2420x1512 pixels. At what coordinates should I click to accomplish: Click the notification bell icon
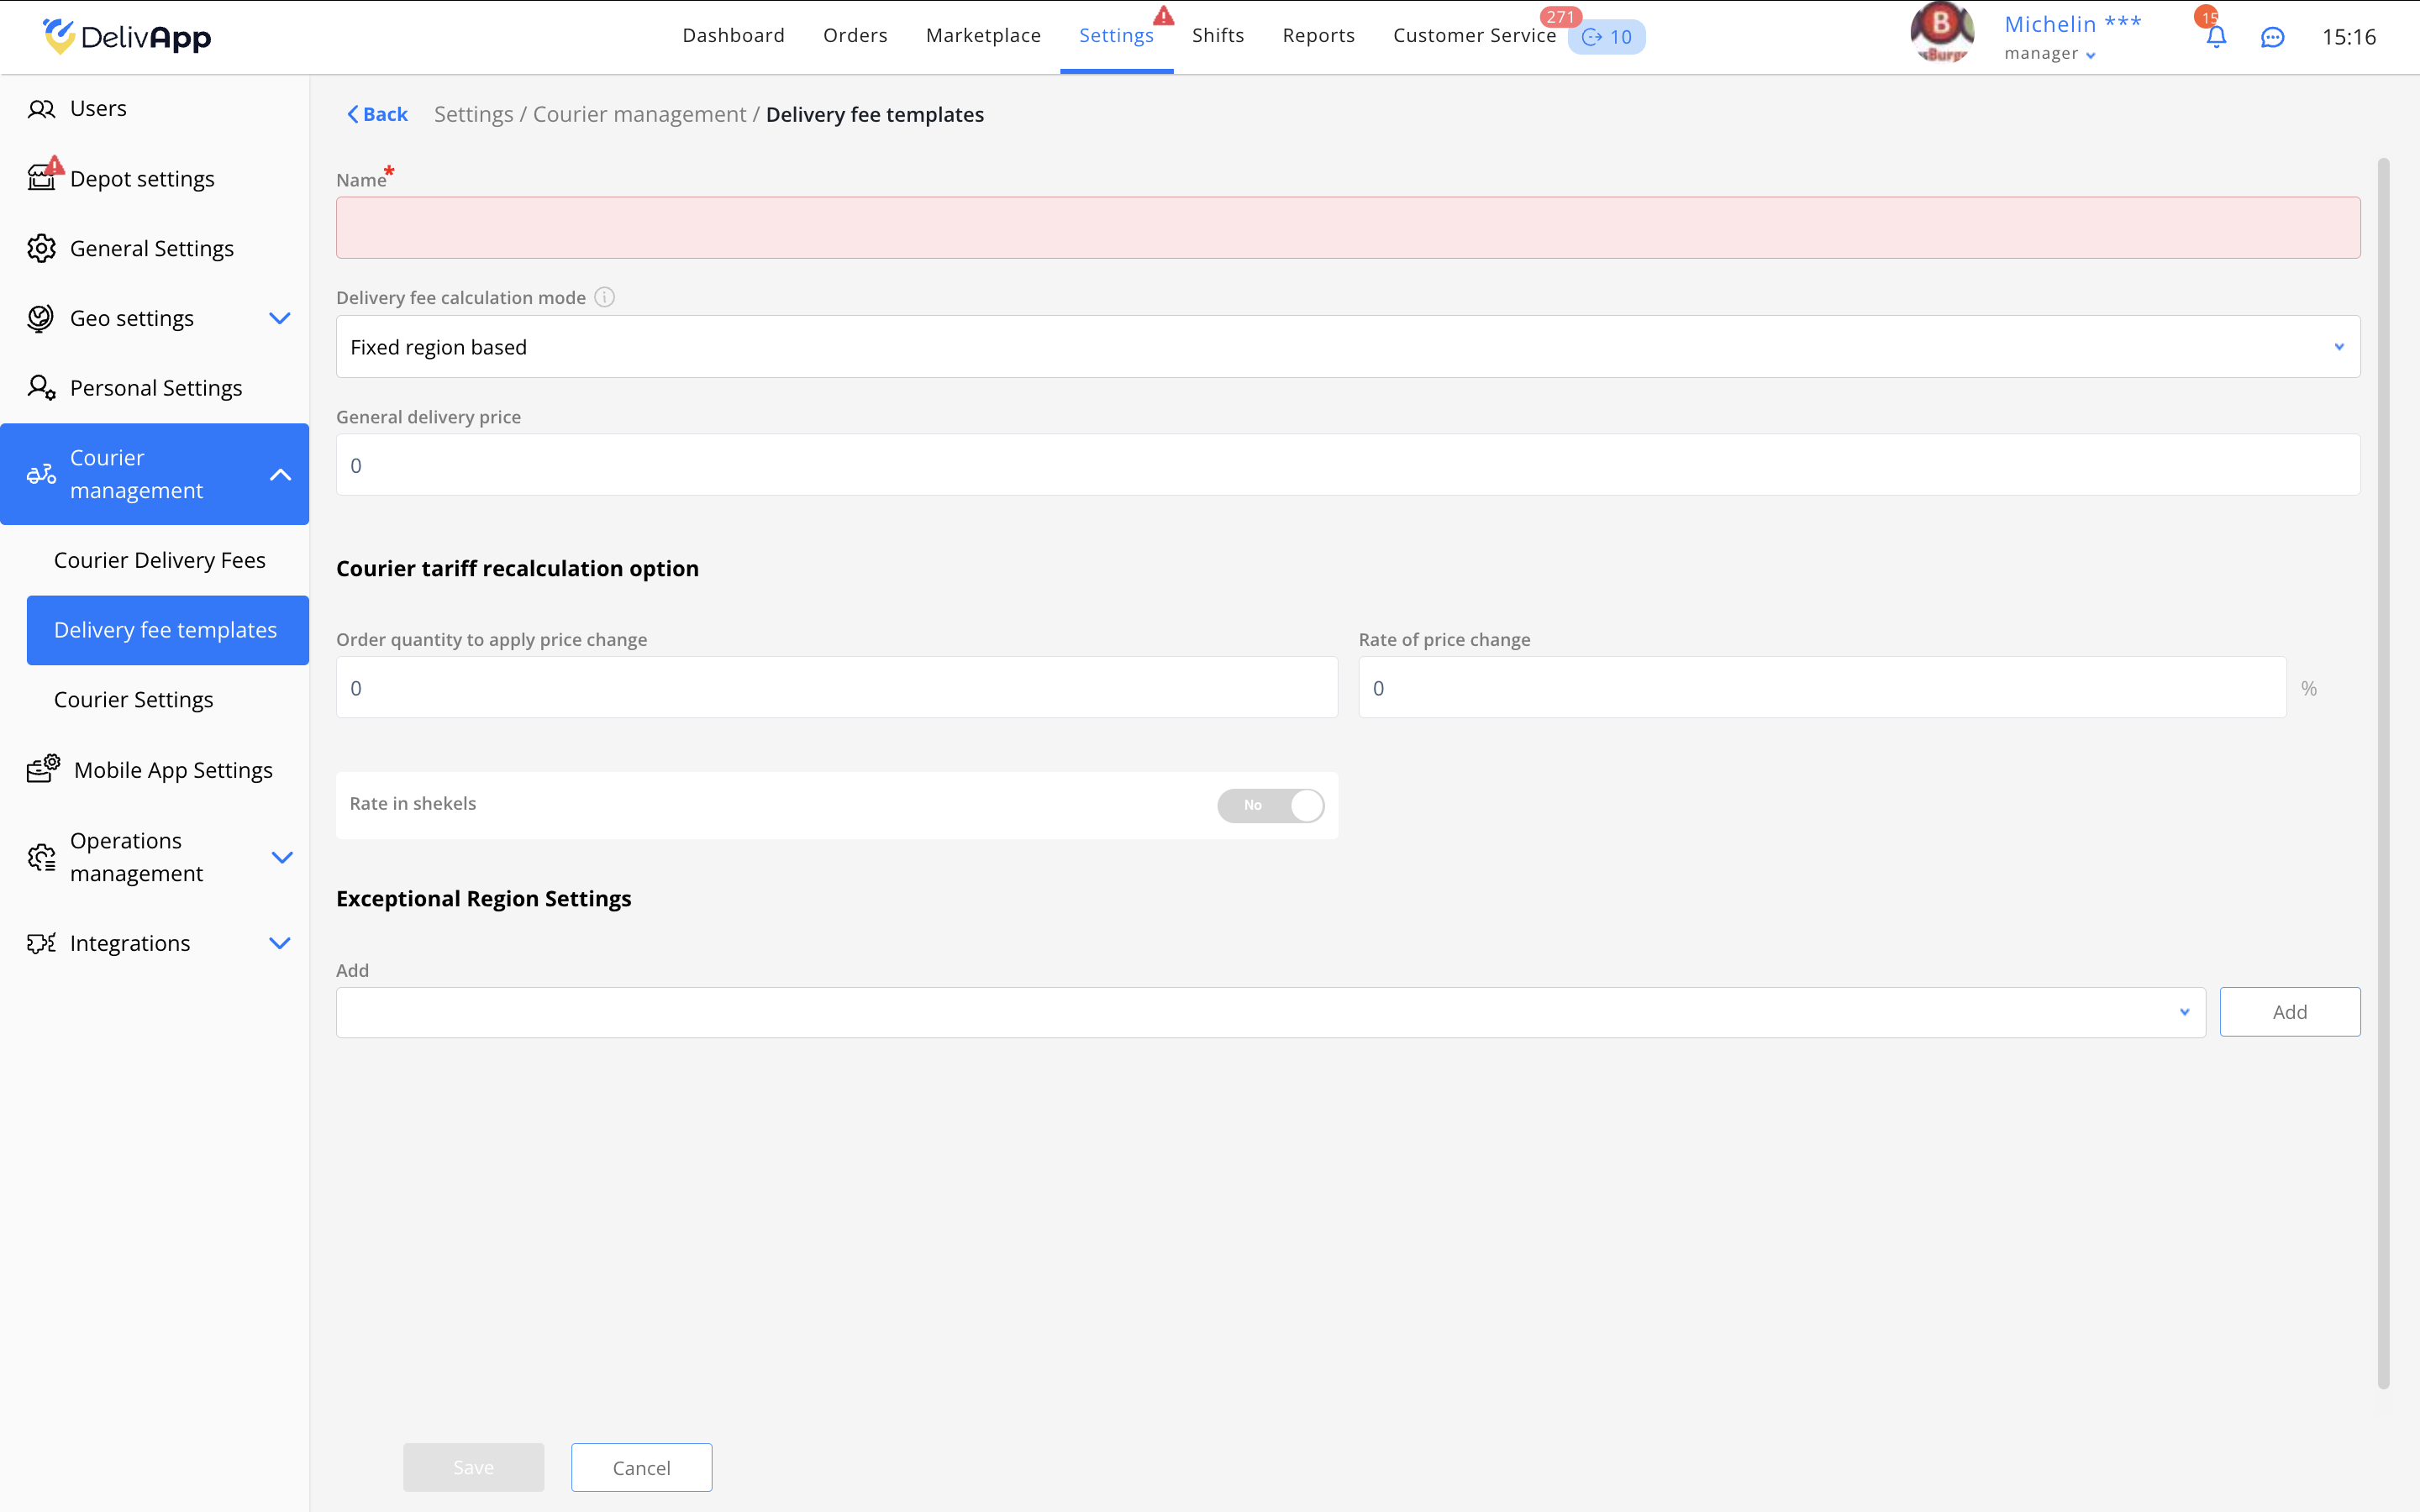pos(2215,37)
